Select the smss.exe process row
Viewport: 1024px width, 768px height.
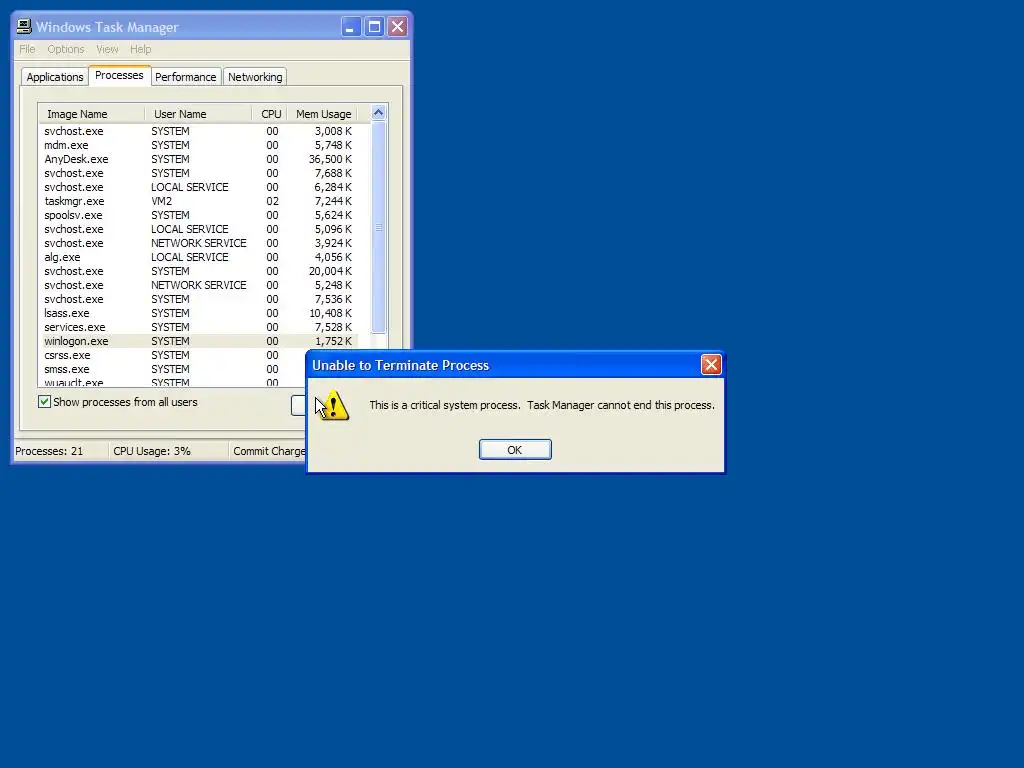172,369
